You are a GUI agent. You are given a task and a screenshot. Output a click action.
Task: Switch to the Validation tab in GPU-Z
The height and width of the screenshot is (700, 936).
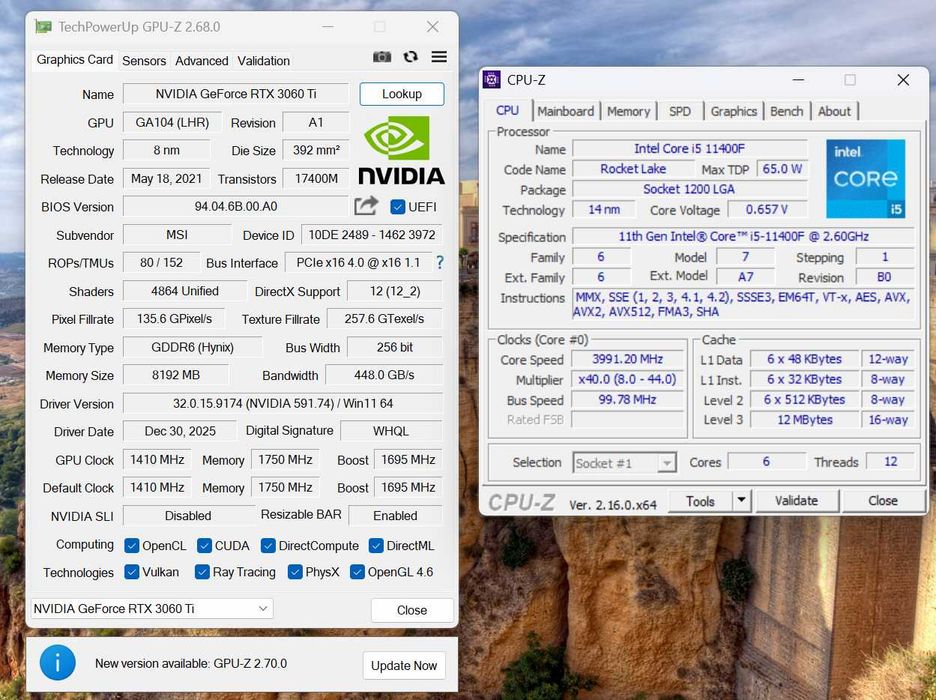coord(263,60)
